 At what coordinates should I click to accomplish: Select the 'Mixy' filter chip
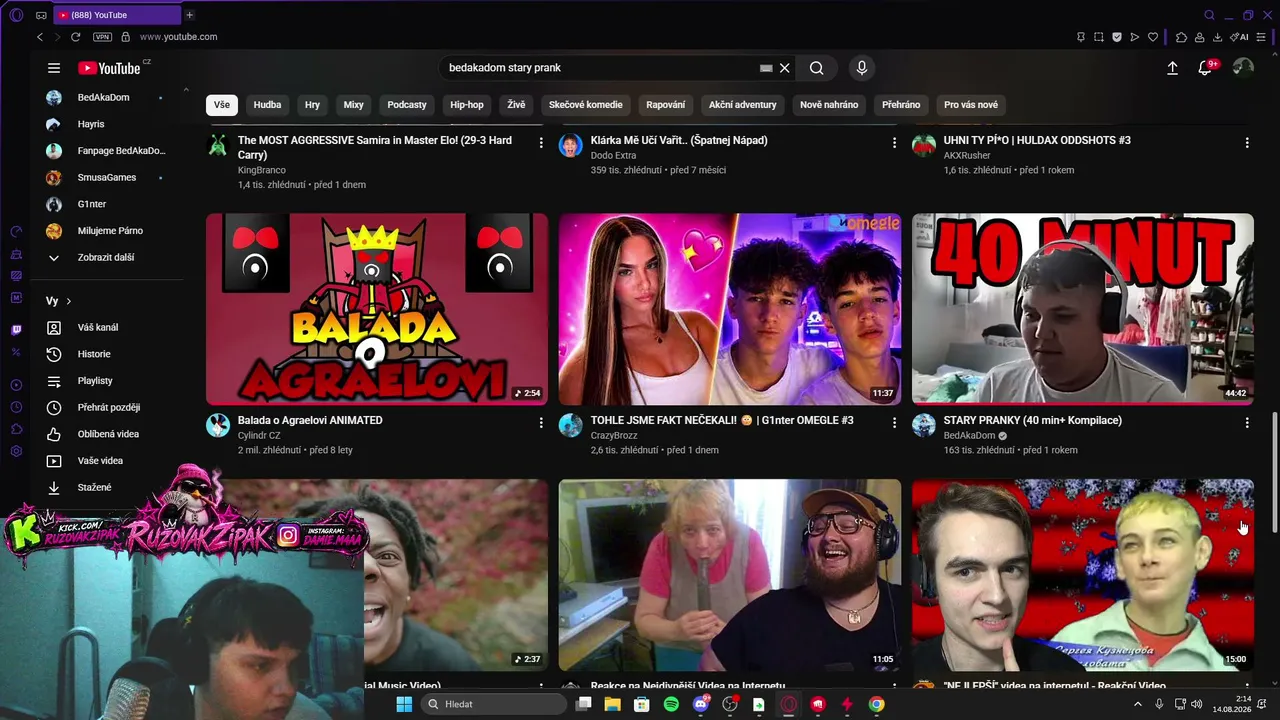(353, 105)
